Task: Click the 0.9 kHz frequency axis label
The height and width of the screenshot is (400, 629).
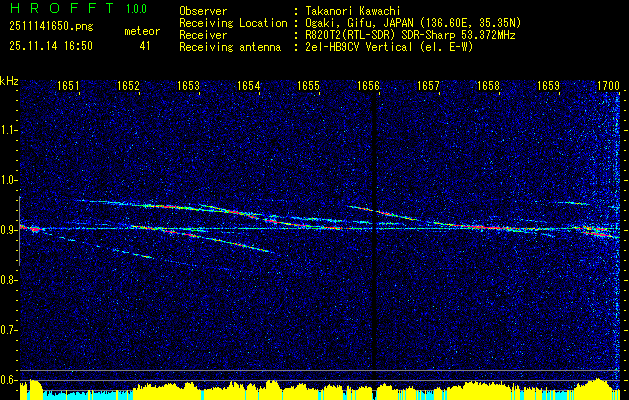Action: tap(9, 230)
